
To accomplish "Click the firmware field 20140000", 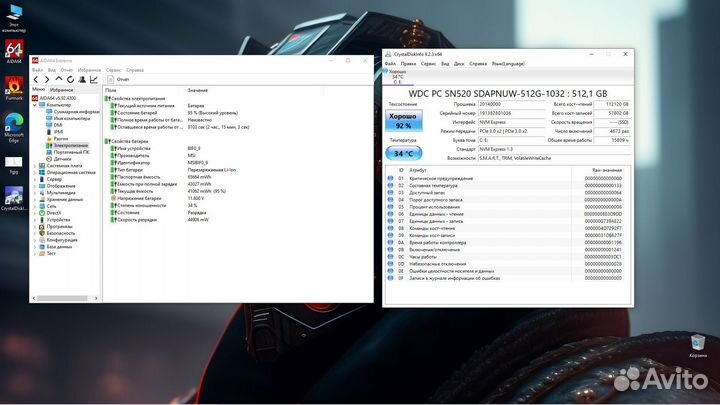I will (511, 104).
